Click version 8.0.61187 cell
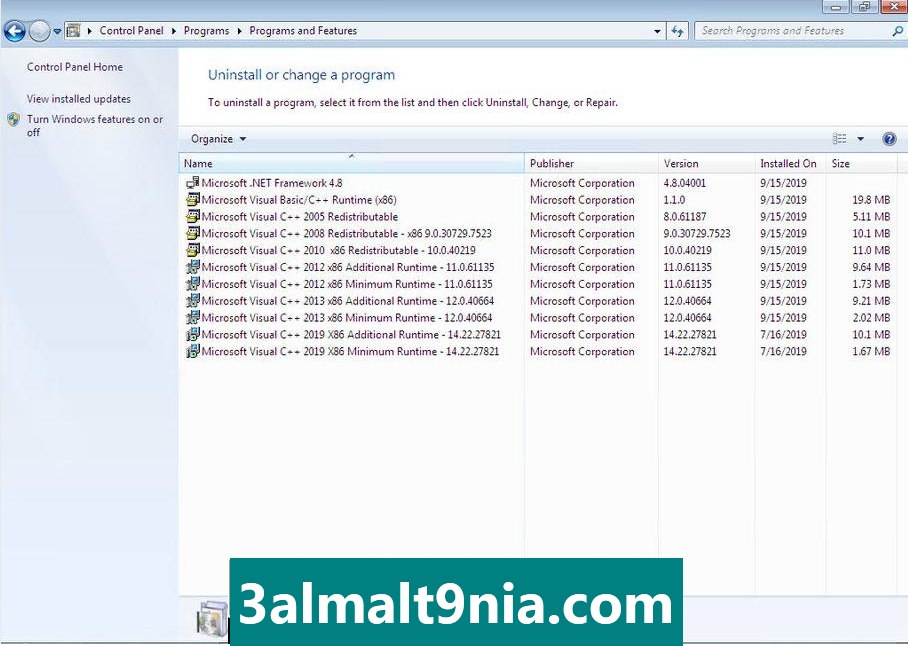The image size is (908, 646). point(684,216)
